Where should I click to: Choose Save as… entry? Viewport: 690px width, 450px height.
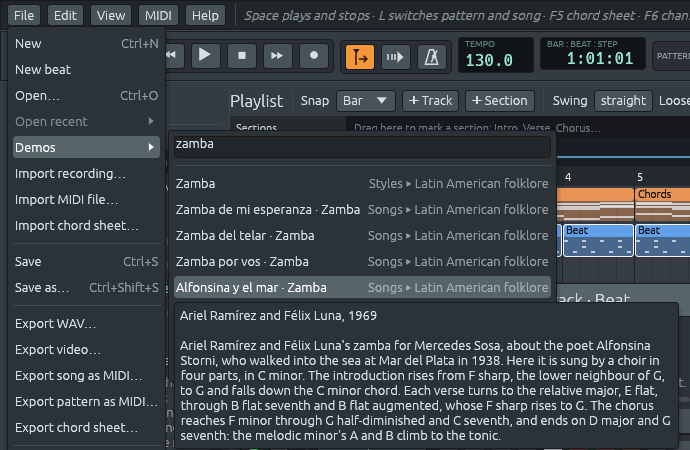click(x=86, y=287)
